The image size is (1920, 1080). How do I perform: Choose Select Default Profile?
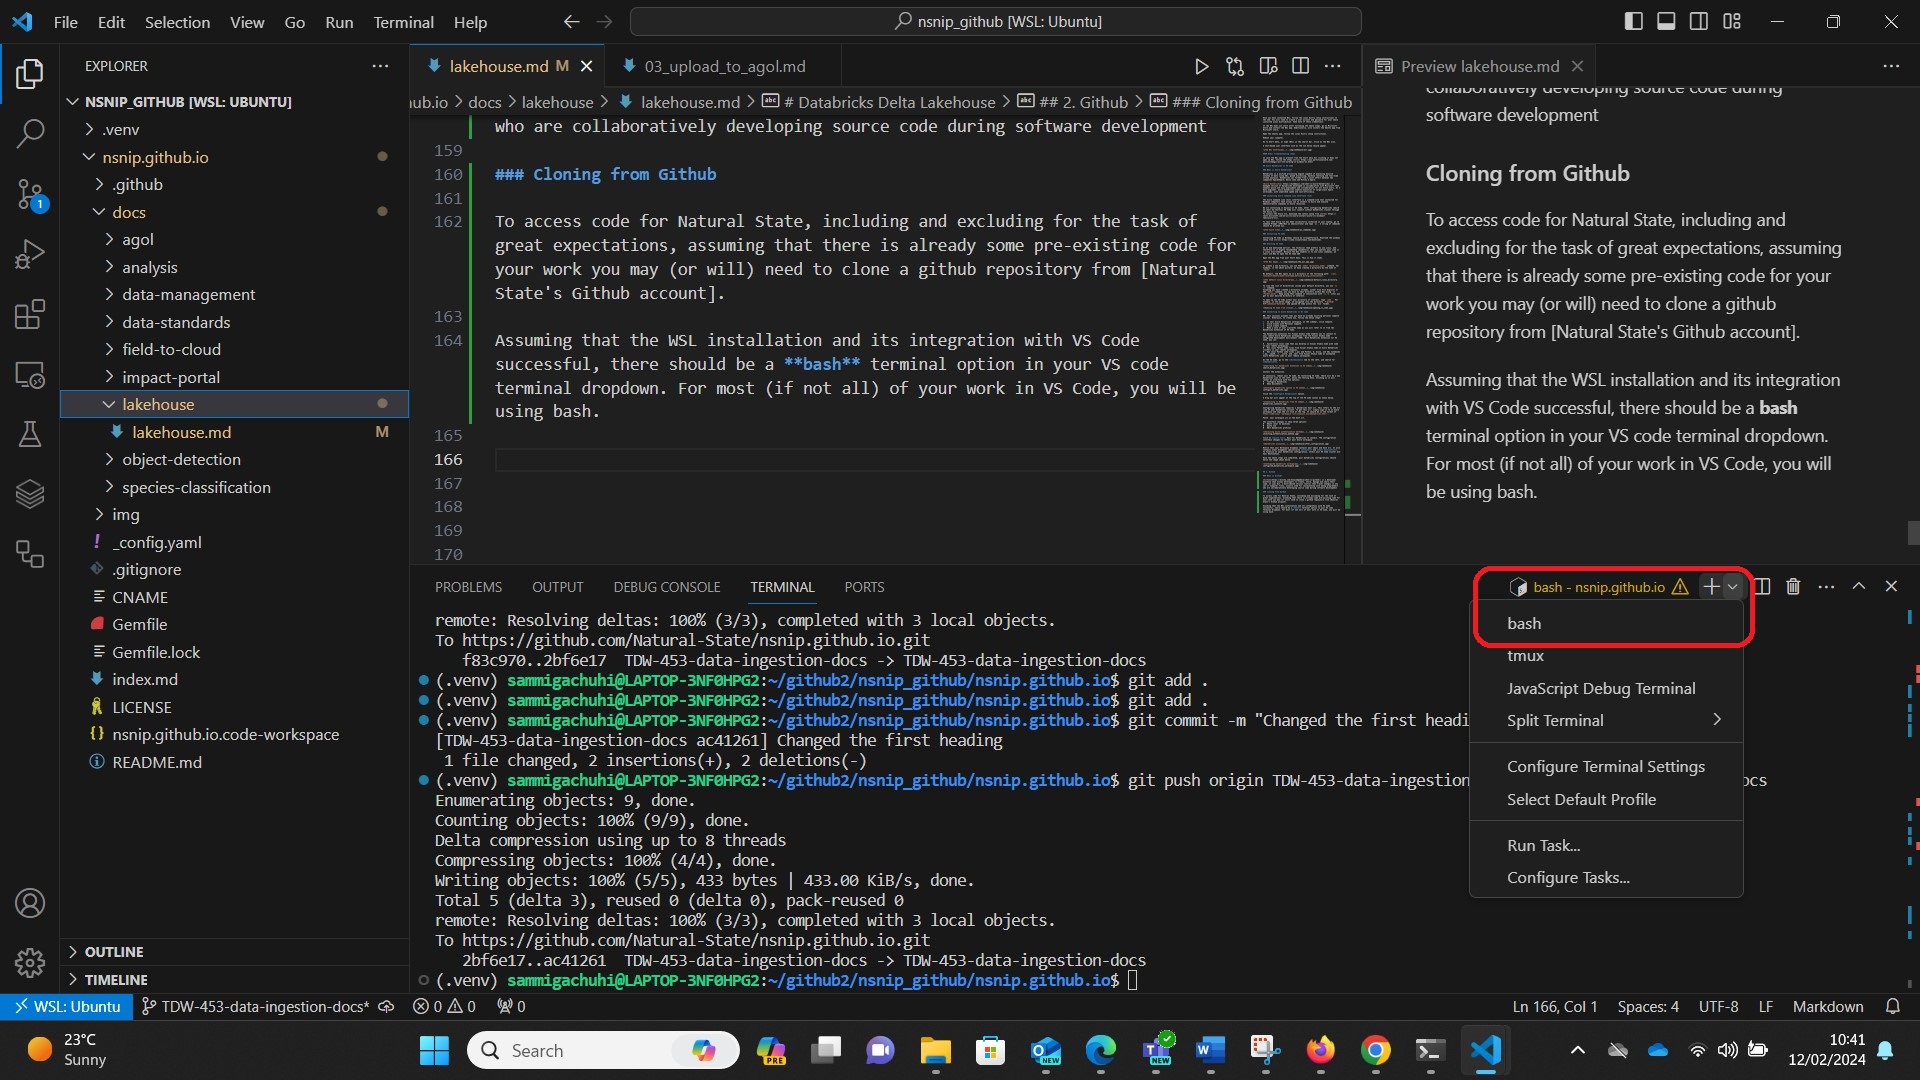[1606, 799]
